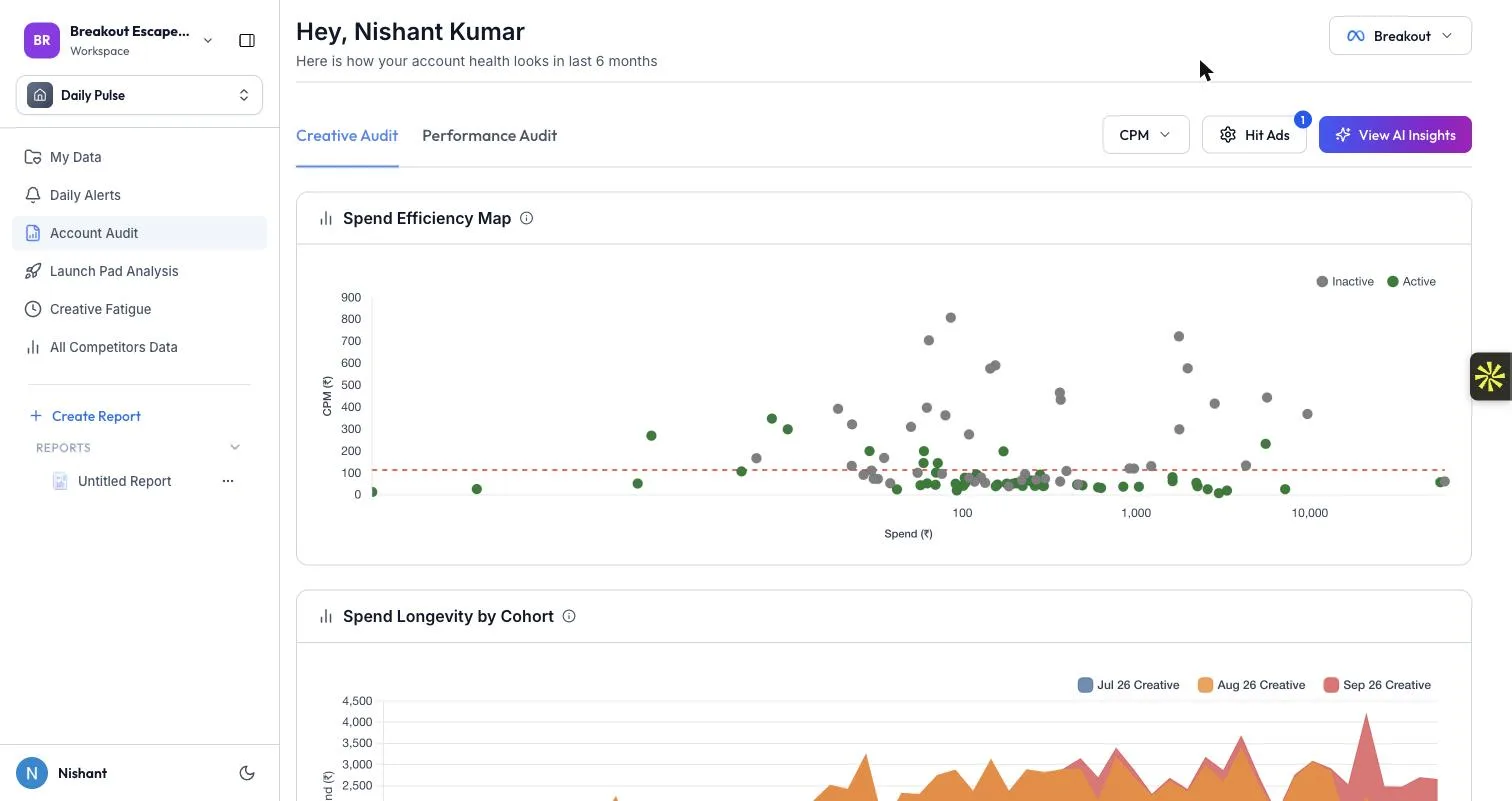This screenshot has width=1512, height=801.
Task: Toggle the Inactive legend series
Action: pos(1345,282)
